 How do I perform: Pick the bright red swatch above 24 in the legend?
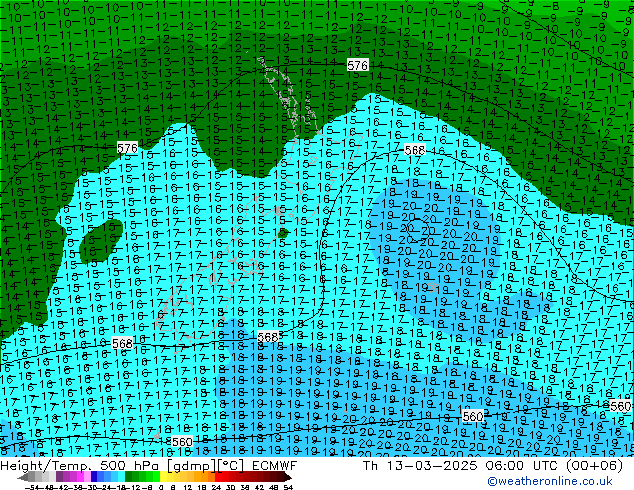[x=218, y=476]
